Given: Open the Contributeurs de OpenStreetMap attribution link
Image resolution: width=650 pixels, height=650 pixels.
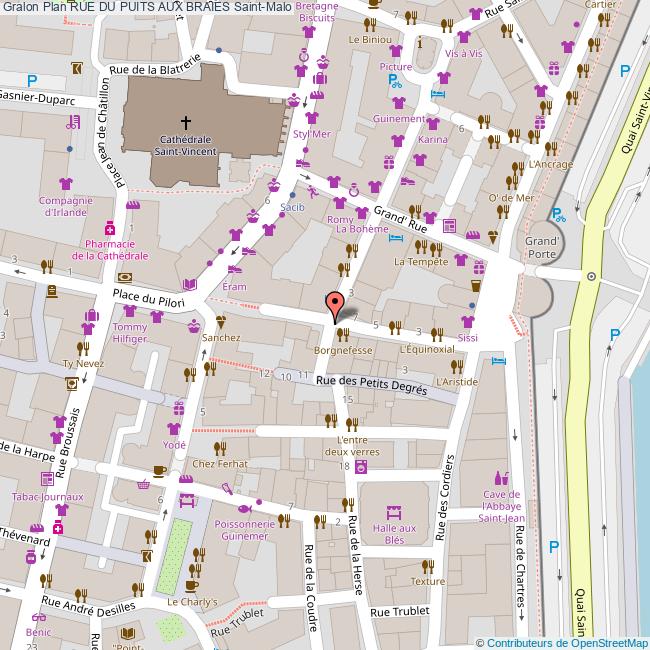Looking at the screenshot, I should pyautogui.click(x=566, y=642).
